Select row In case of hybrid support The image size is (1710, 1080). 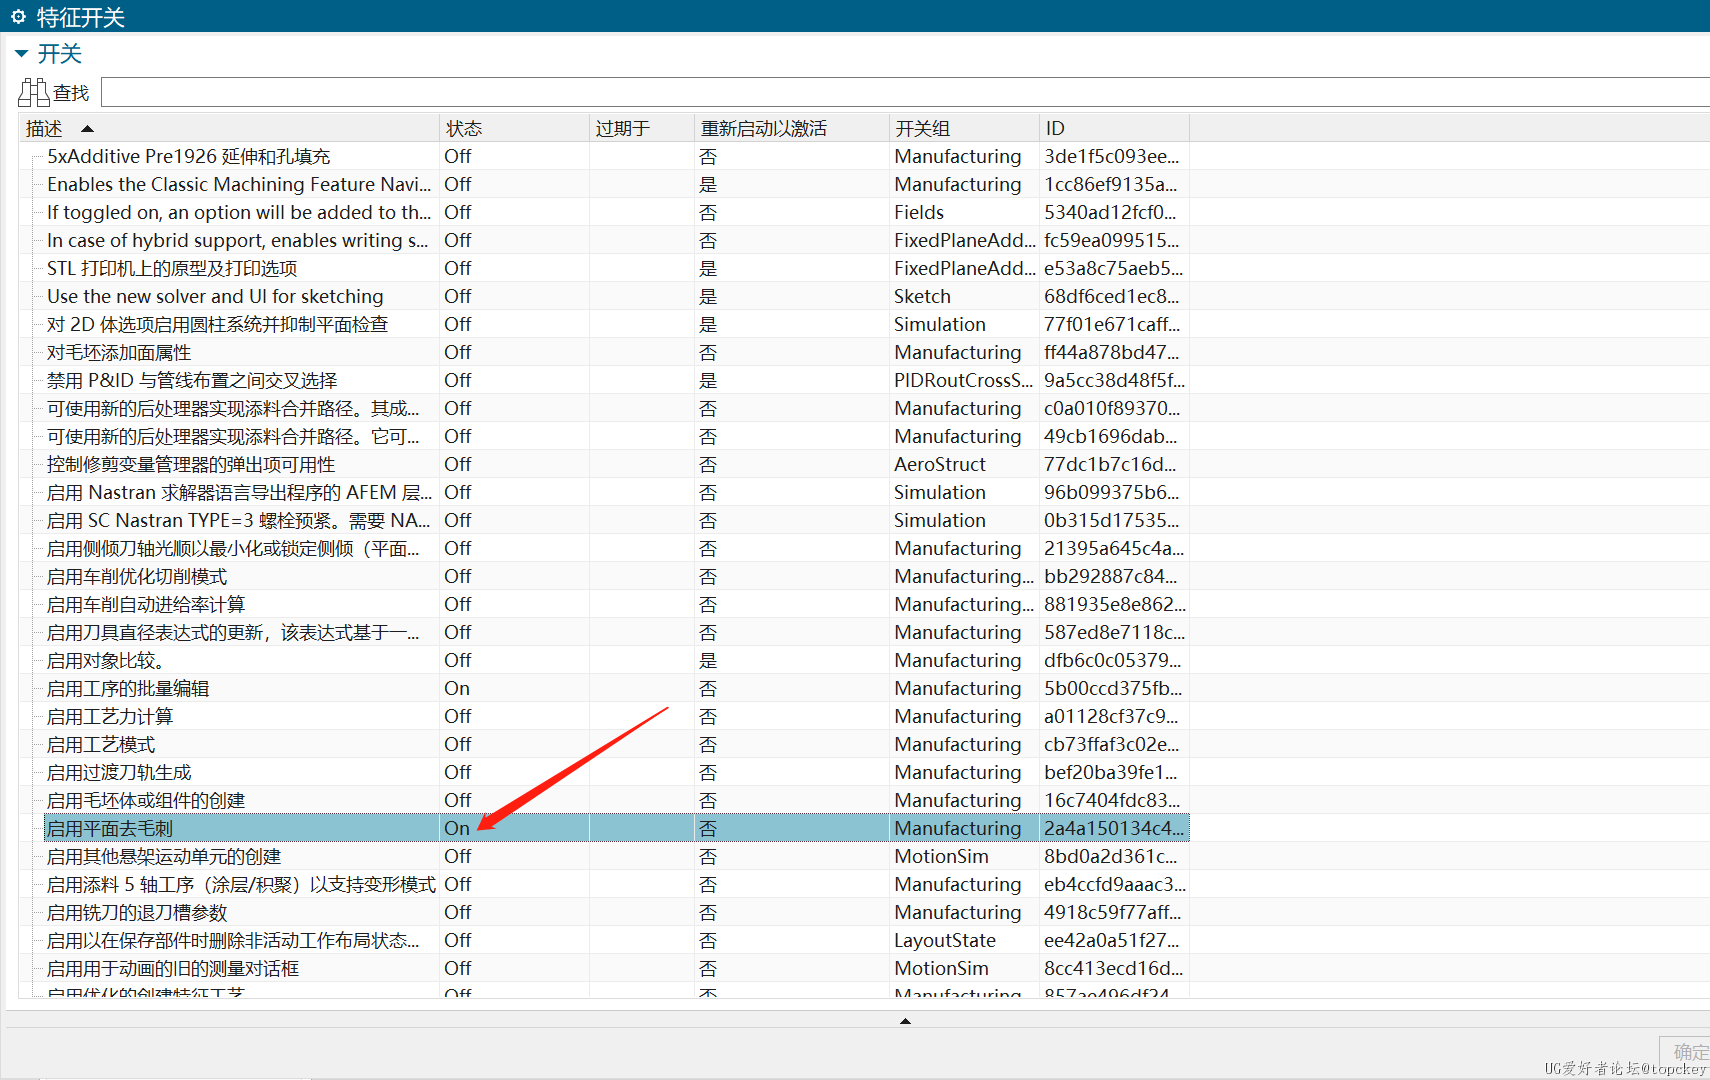[x=617, y=240]
